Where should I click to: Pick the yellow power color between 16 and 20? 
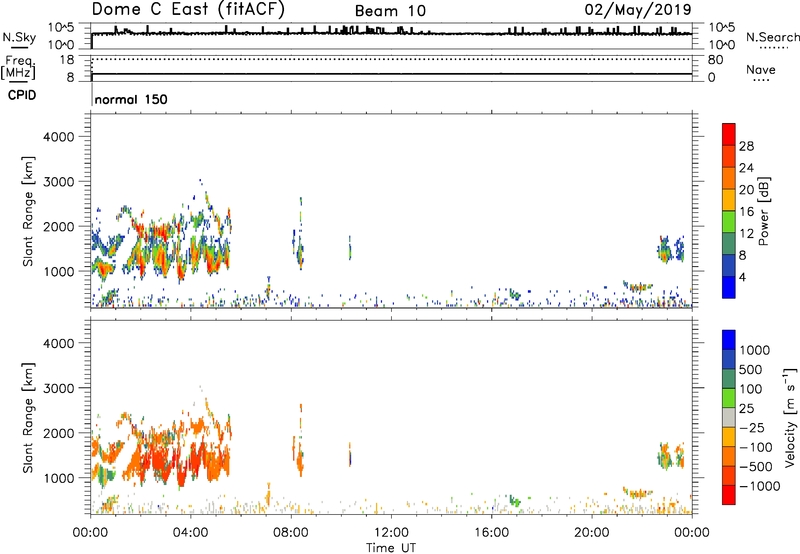point(729,200)
